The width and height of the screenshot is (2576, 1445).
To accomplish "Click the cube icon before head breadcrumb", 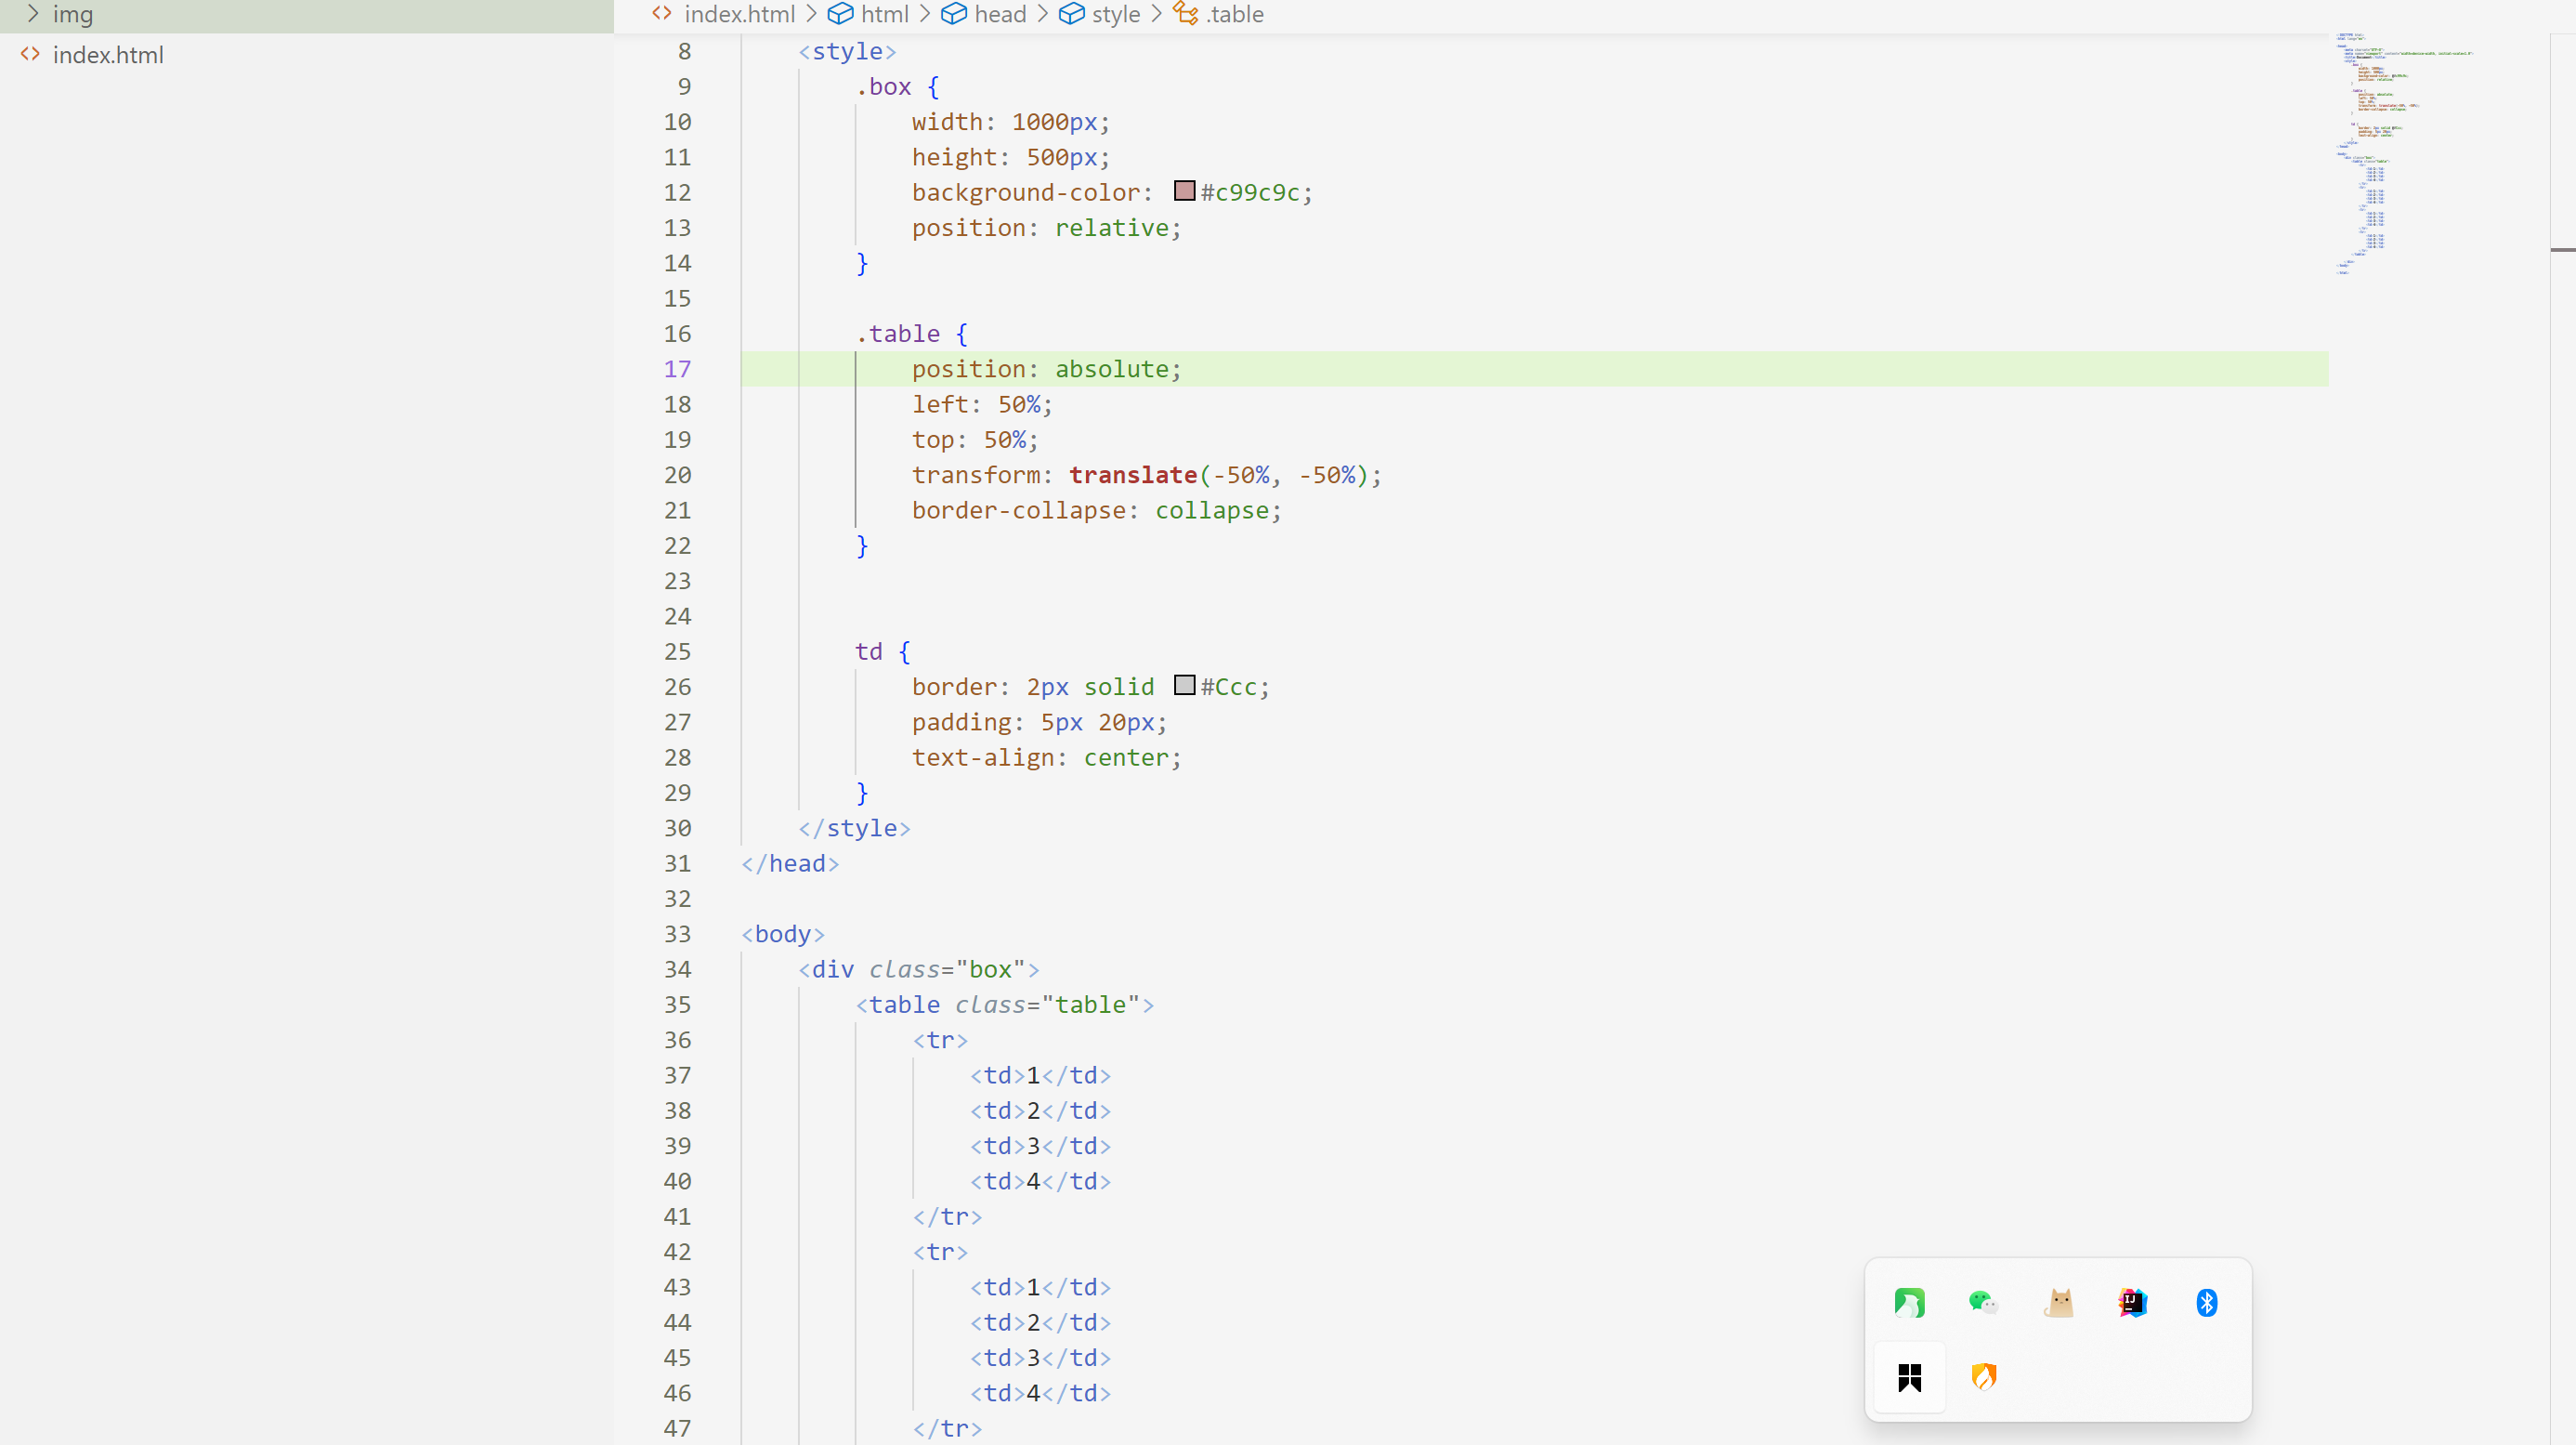I will pyautogui.click(x=954, y=14).
